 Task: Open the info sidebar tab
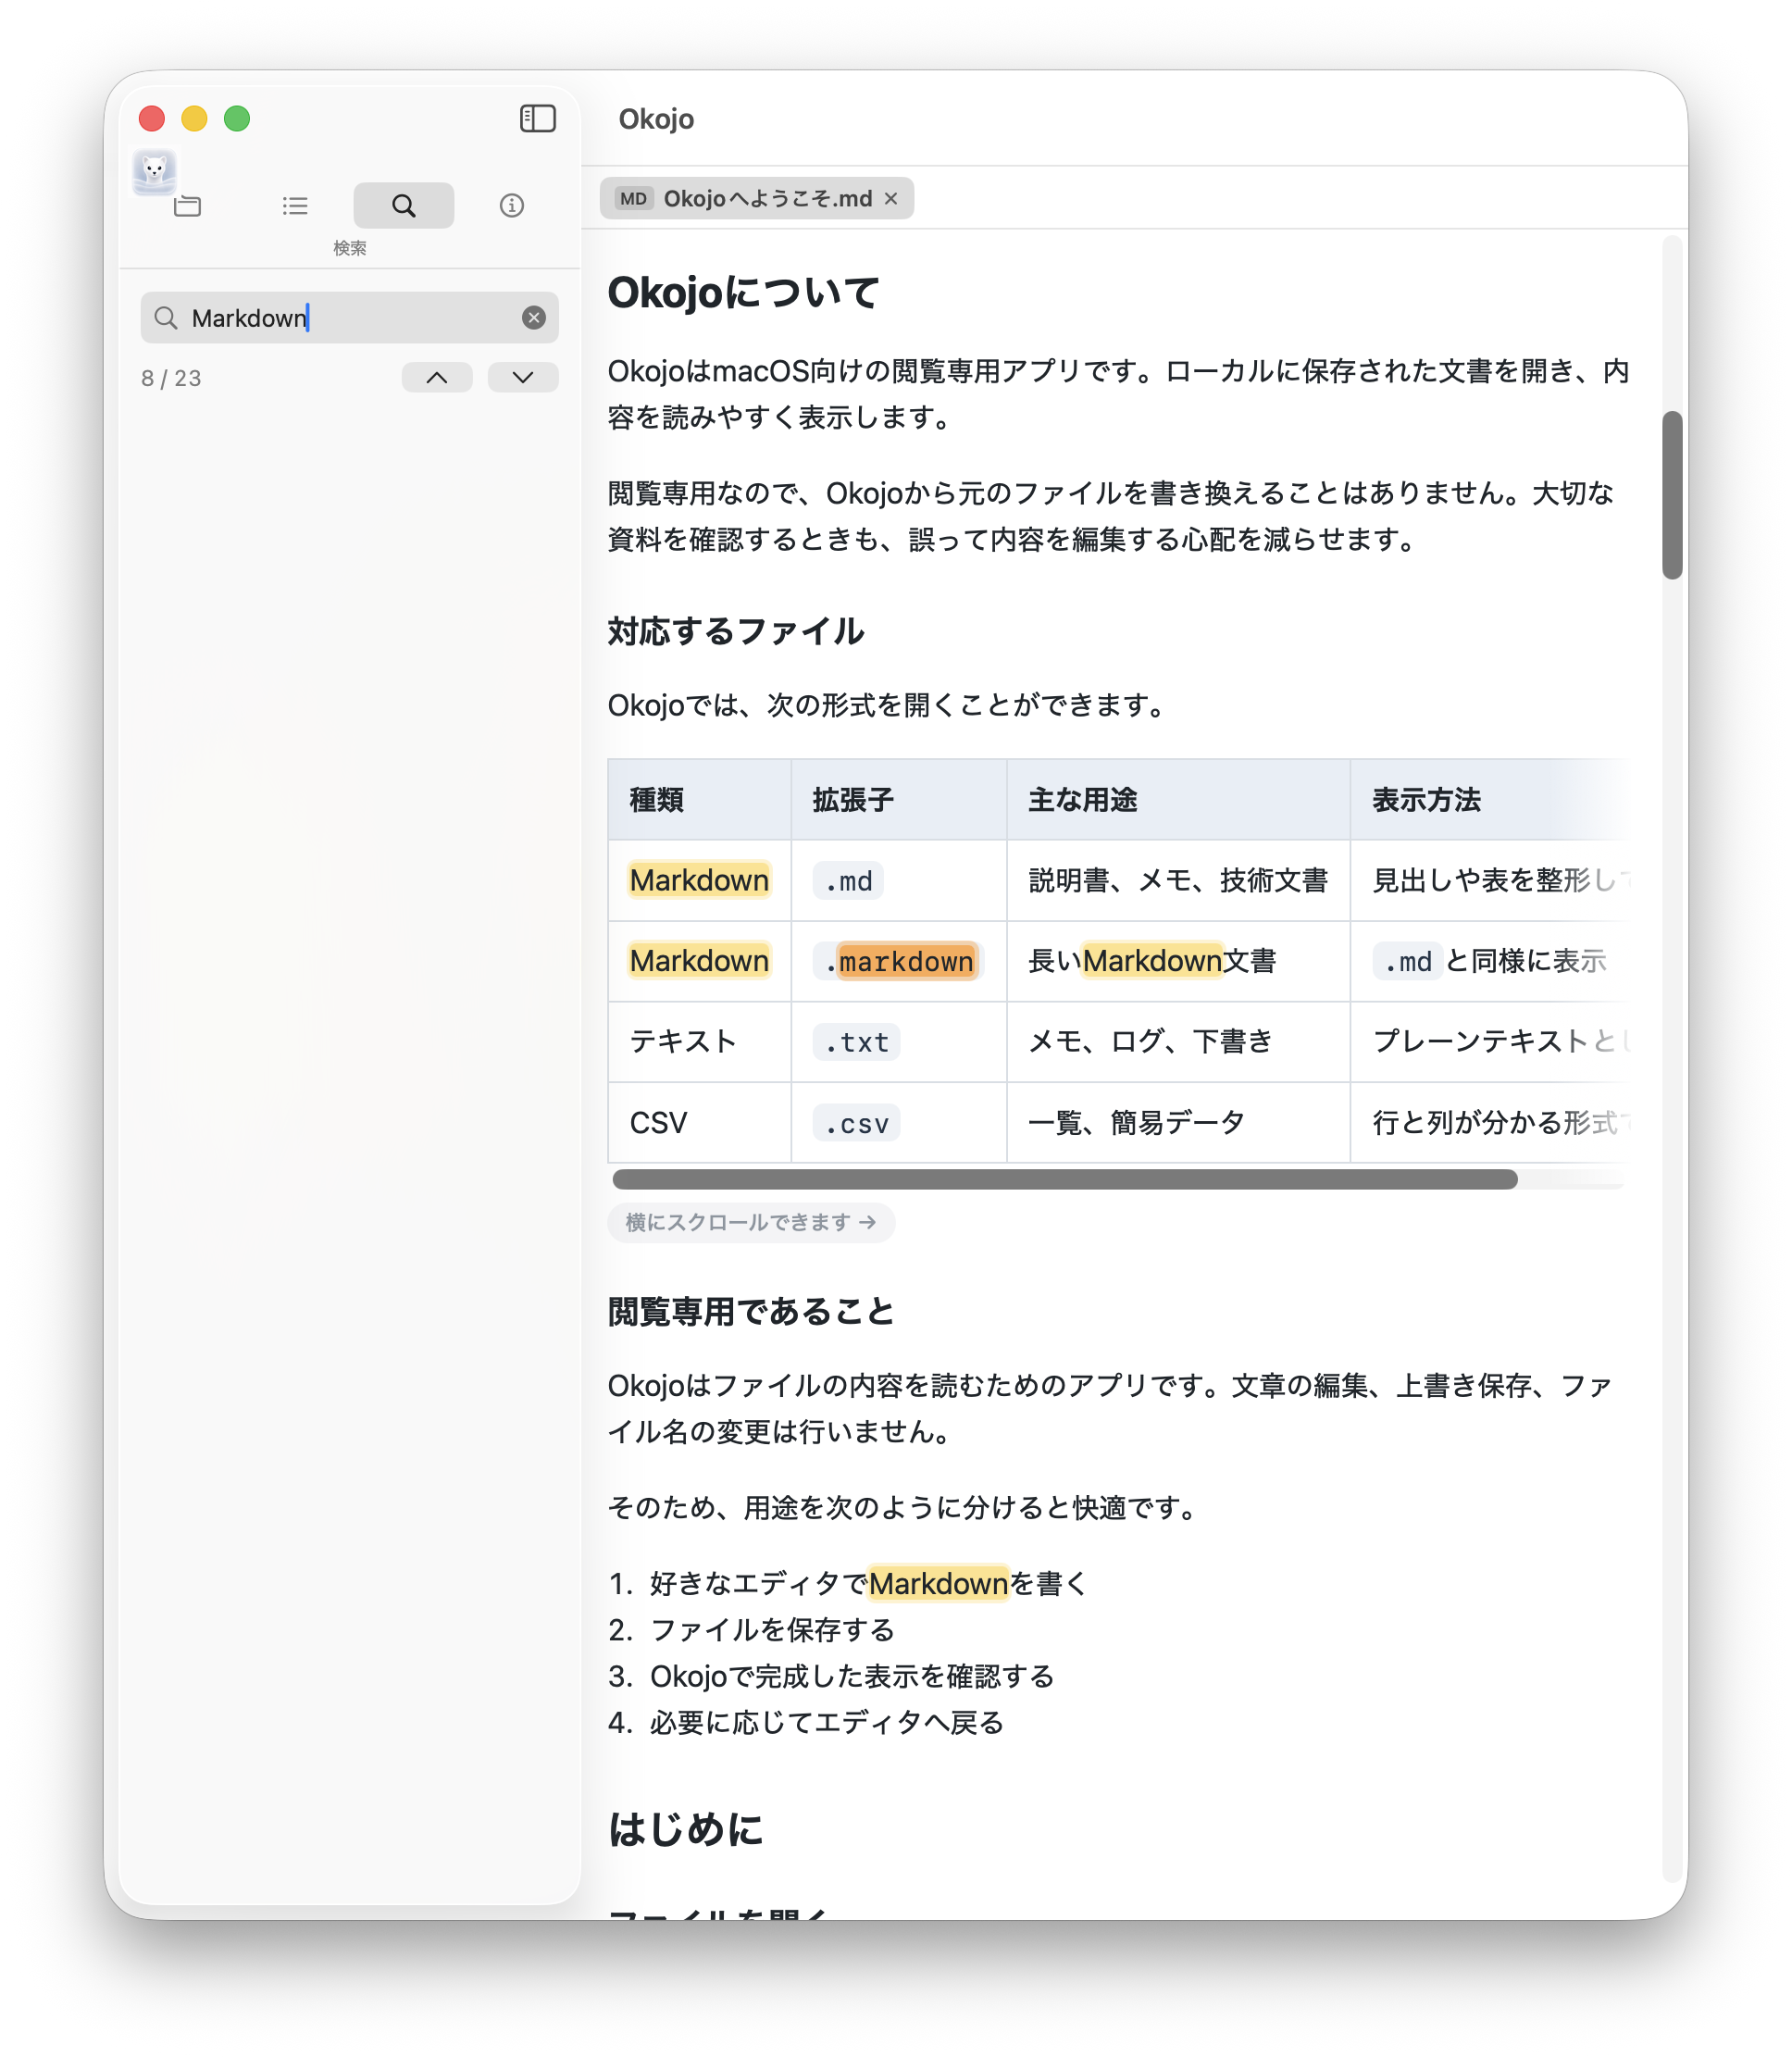pos(511,206)
